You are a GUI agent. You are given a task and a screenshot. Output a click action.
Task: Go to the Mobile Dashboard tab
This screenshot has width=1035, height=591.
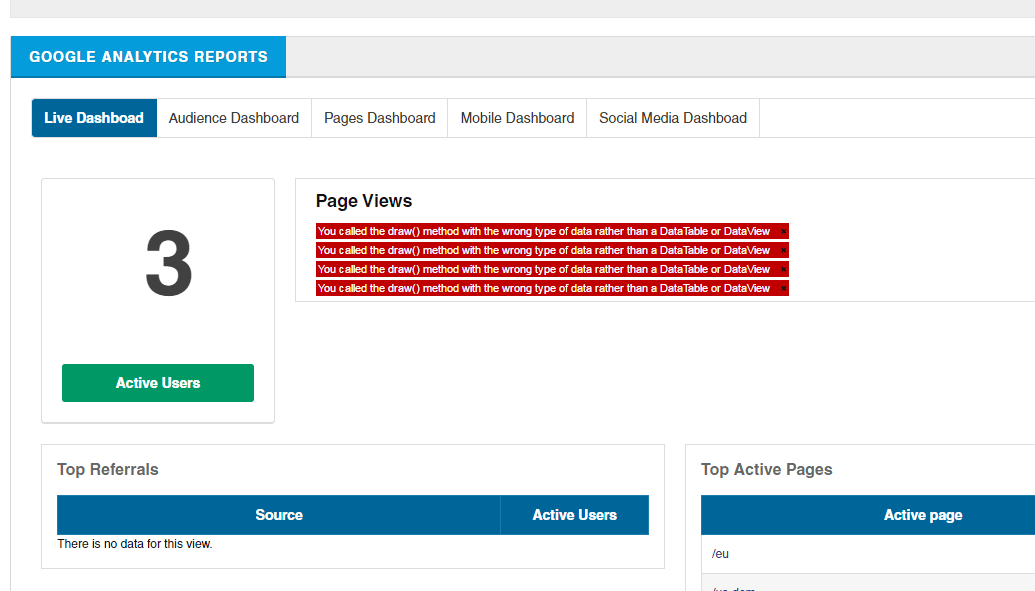(517, 118)
